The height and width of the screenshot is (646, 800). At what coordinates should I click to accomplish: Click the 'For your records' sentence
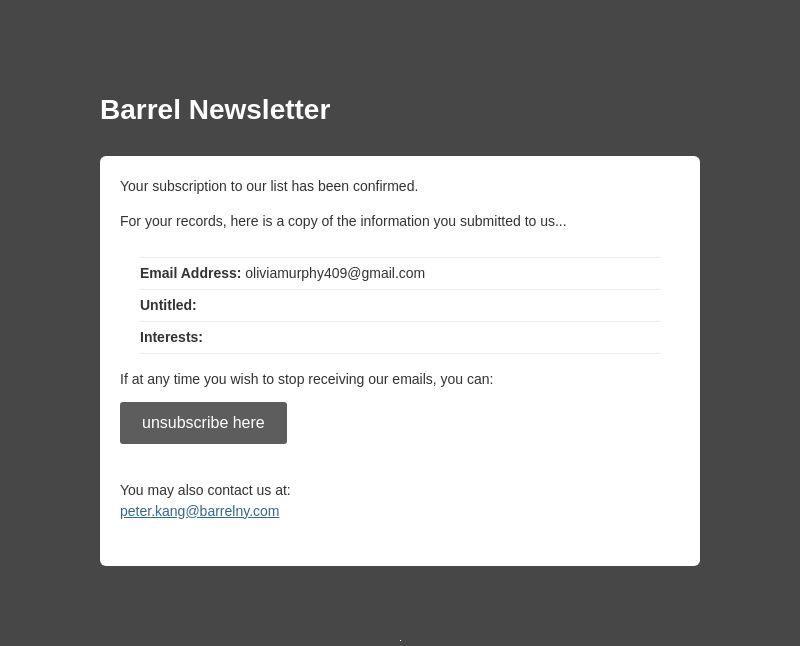[x=343, y=221]
